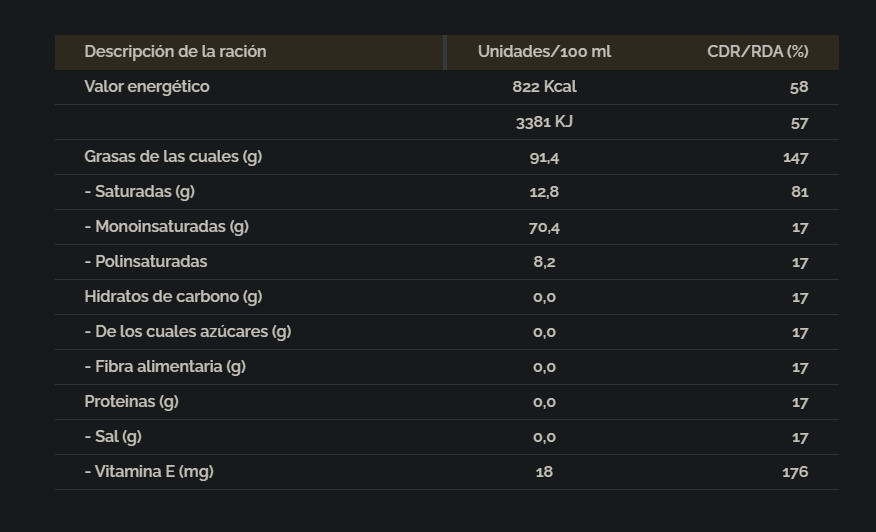Screen dimensions: 876x532
Task: Click the 12,8 saturated fat value
Action: click(x=544, y=192)
